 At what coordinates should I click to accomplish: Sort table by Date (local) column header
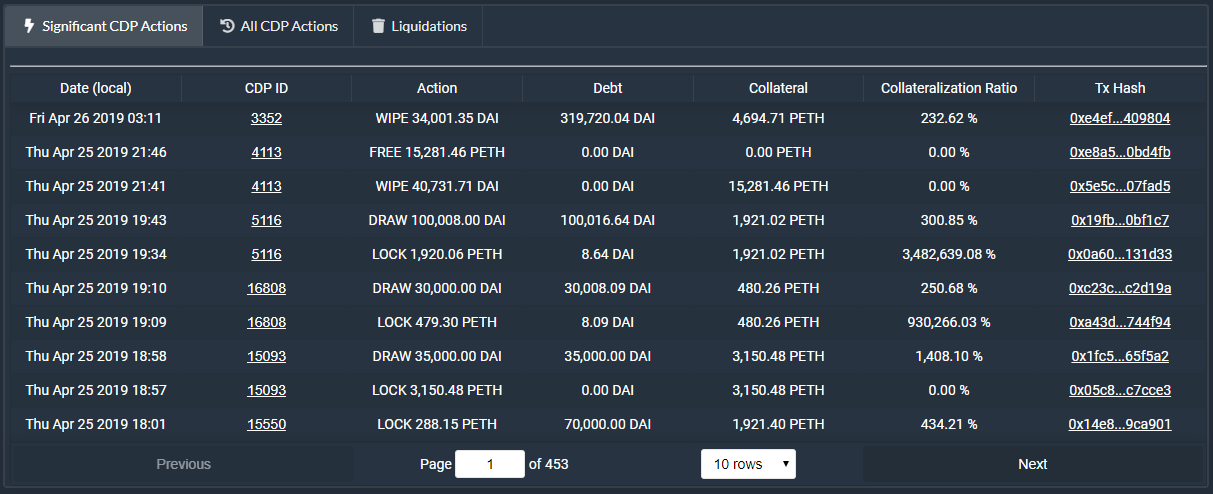pos(96,88)
